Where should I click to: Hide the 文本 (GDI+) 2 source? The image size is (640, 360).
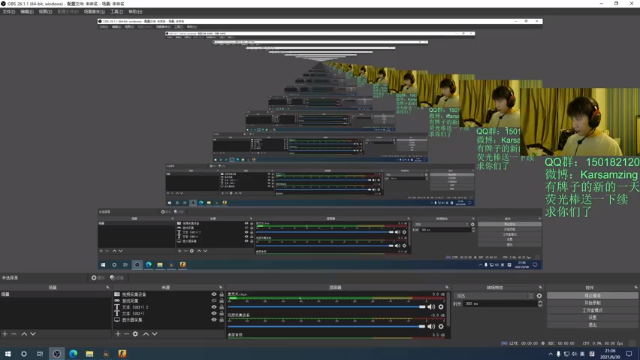[214, 307]
